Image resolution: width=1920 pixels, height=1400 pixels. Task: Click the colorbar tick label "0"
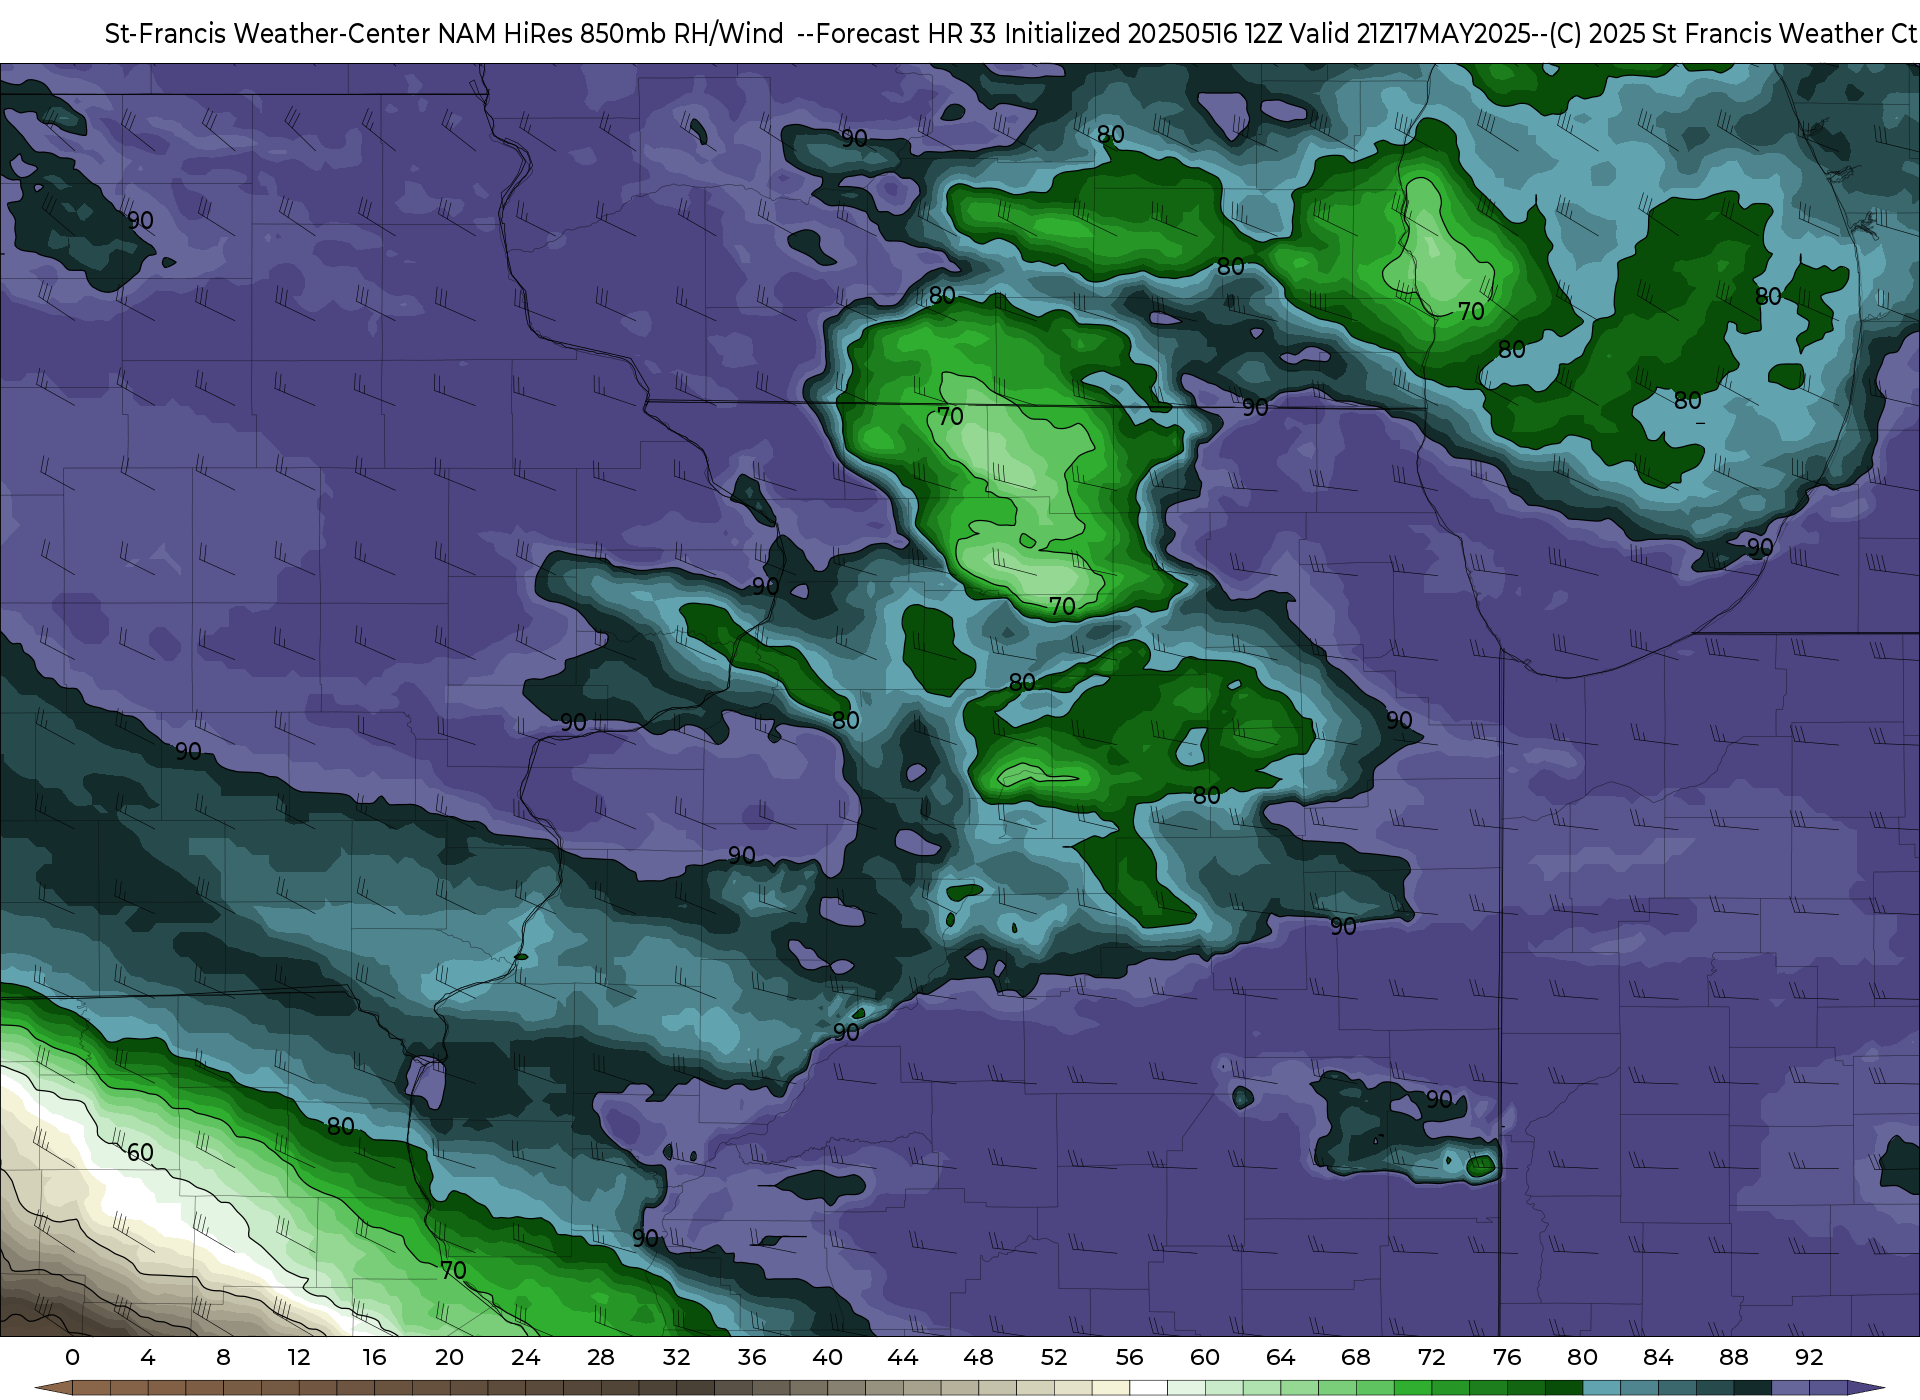coord(72,1358)
